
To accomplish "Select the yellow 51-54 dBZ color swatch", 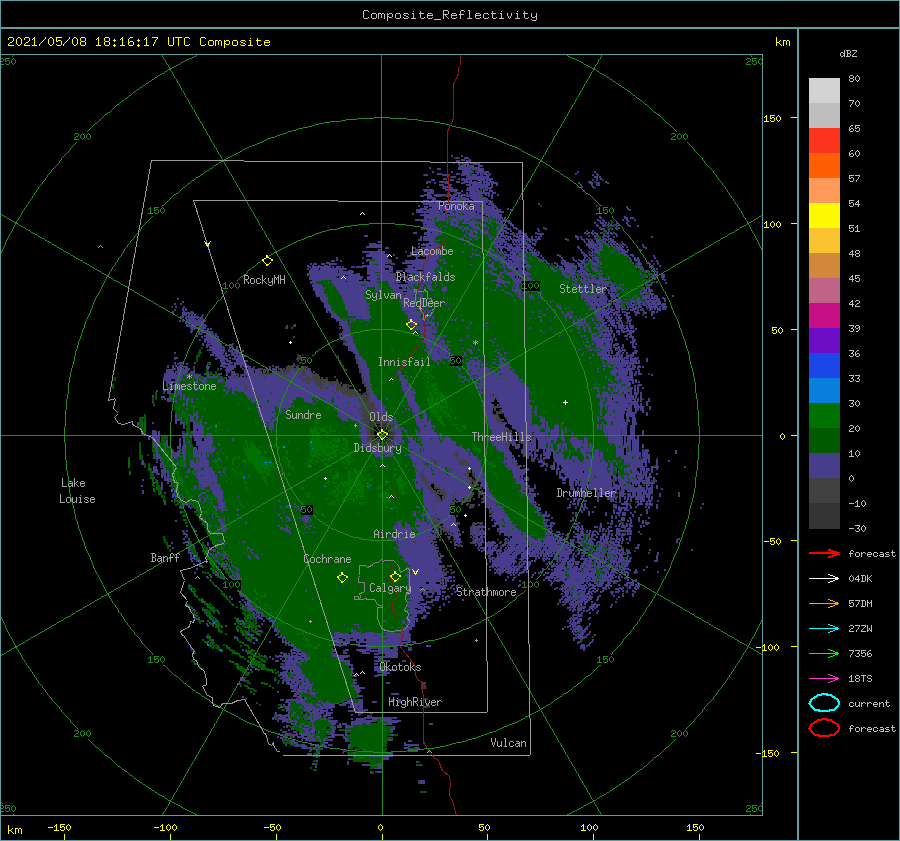I will pyautogui.click(x=824, y=215).
